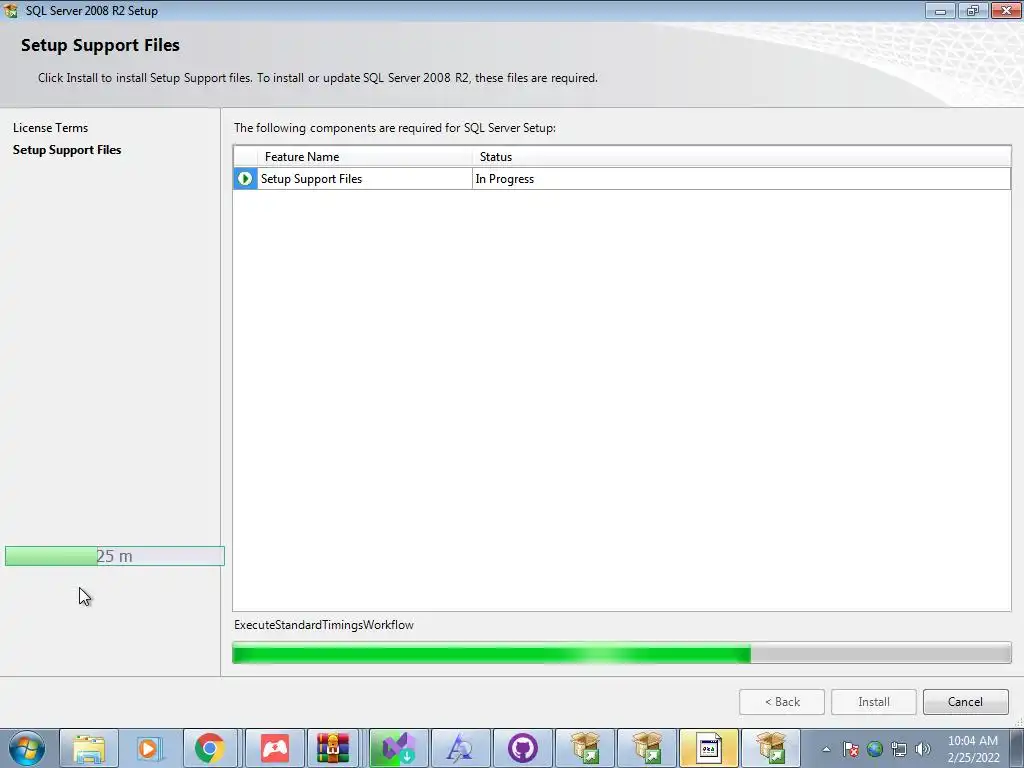Click the 25 m time remaining bar

115,556
